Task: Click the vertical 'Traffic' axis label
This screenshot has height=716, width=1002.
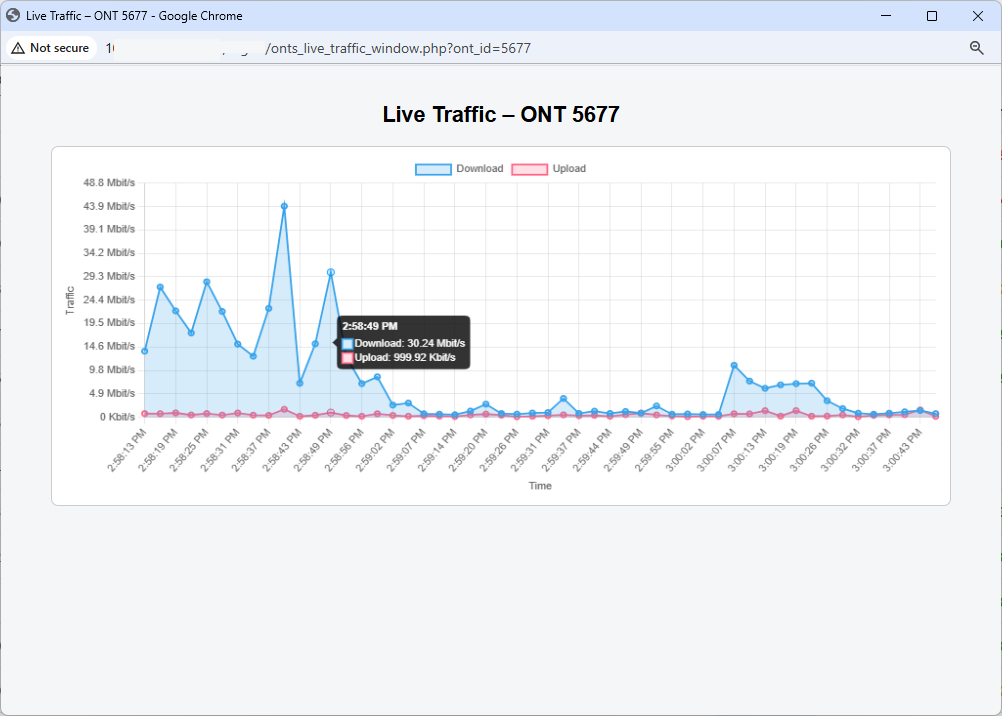Action: [x=68, y=298]
